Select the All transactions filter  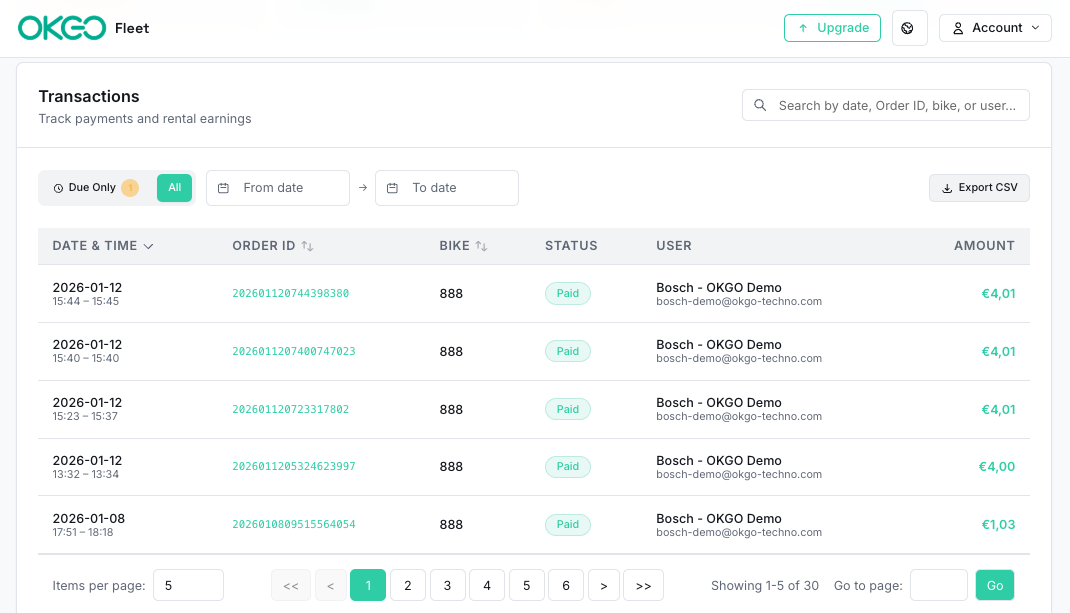coord(174,188)
